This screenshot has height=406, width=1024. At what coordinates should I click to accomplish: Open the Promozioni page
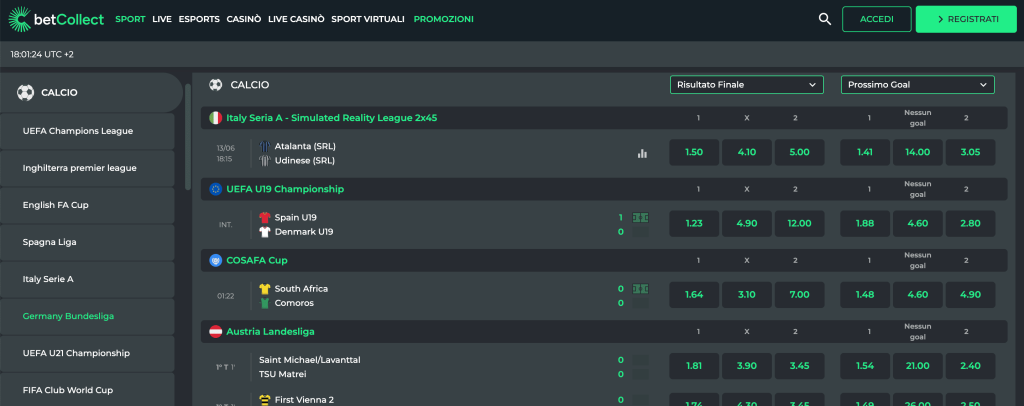click(443, 19)
